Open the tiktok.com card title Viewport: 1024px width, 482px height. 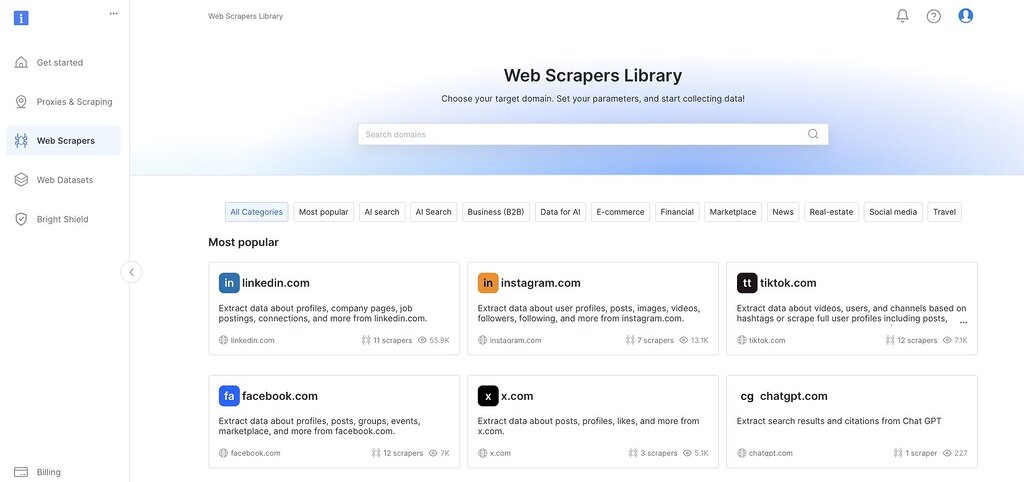[788, 283]
